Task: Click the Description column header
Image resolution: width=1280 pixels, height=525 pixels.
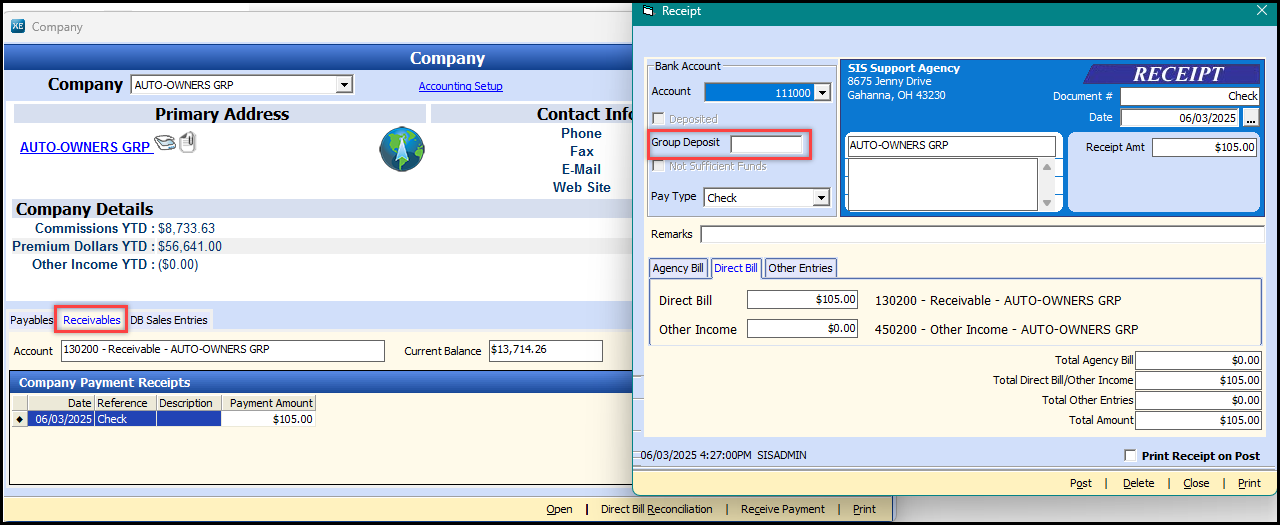Action: click(188, 403)
